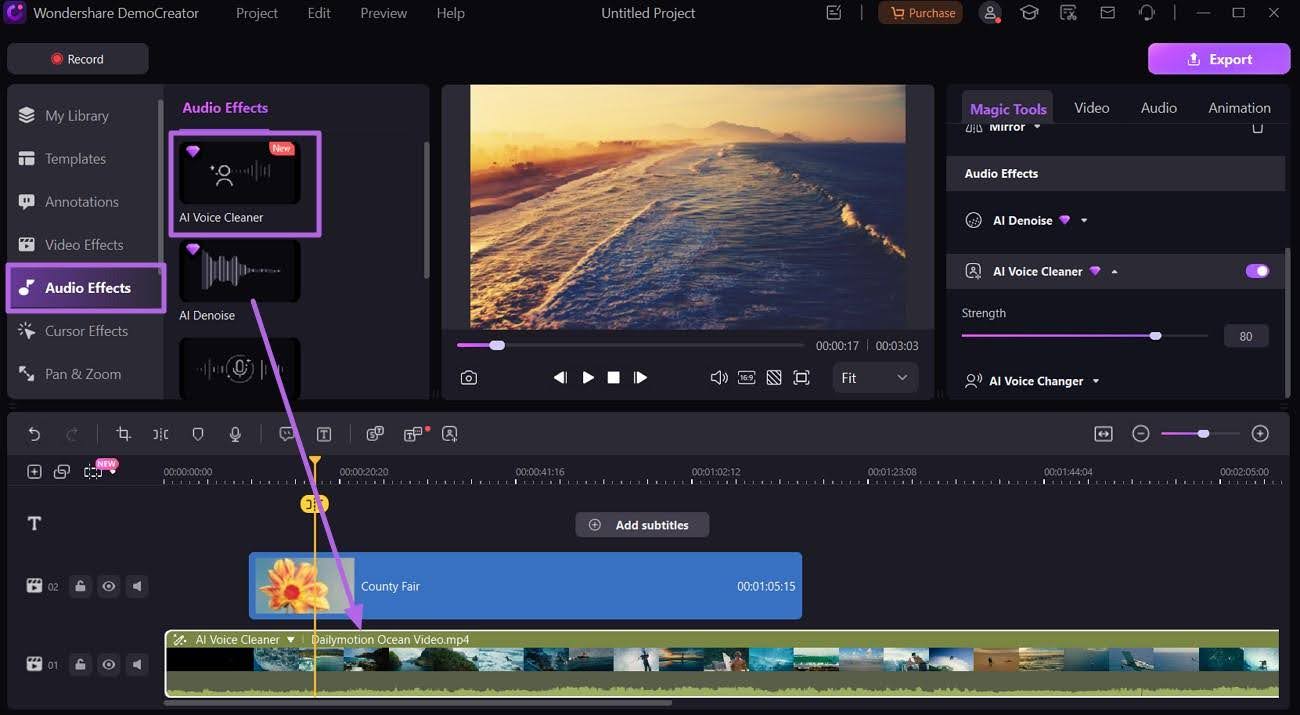
Task: Click the timeline zoom slider
Action: (x=1200, y=433)
